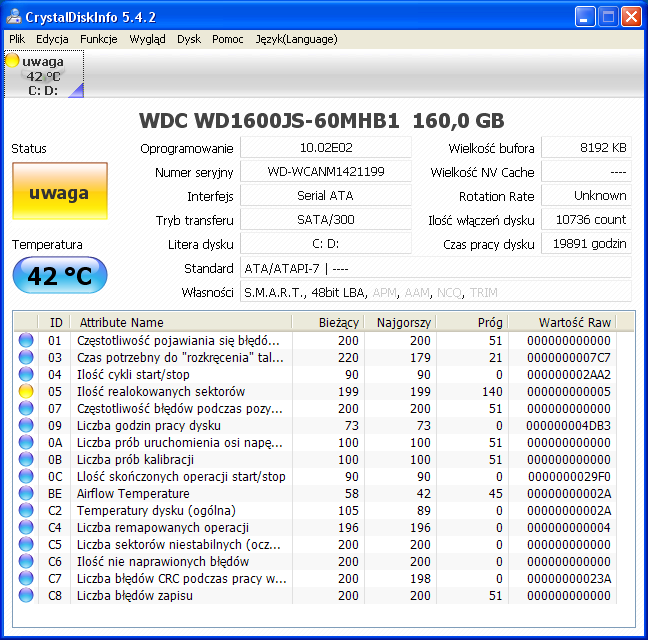Click the drive letter field C: D:
The image size is (648, 640).
(326, 243)
